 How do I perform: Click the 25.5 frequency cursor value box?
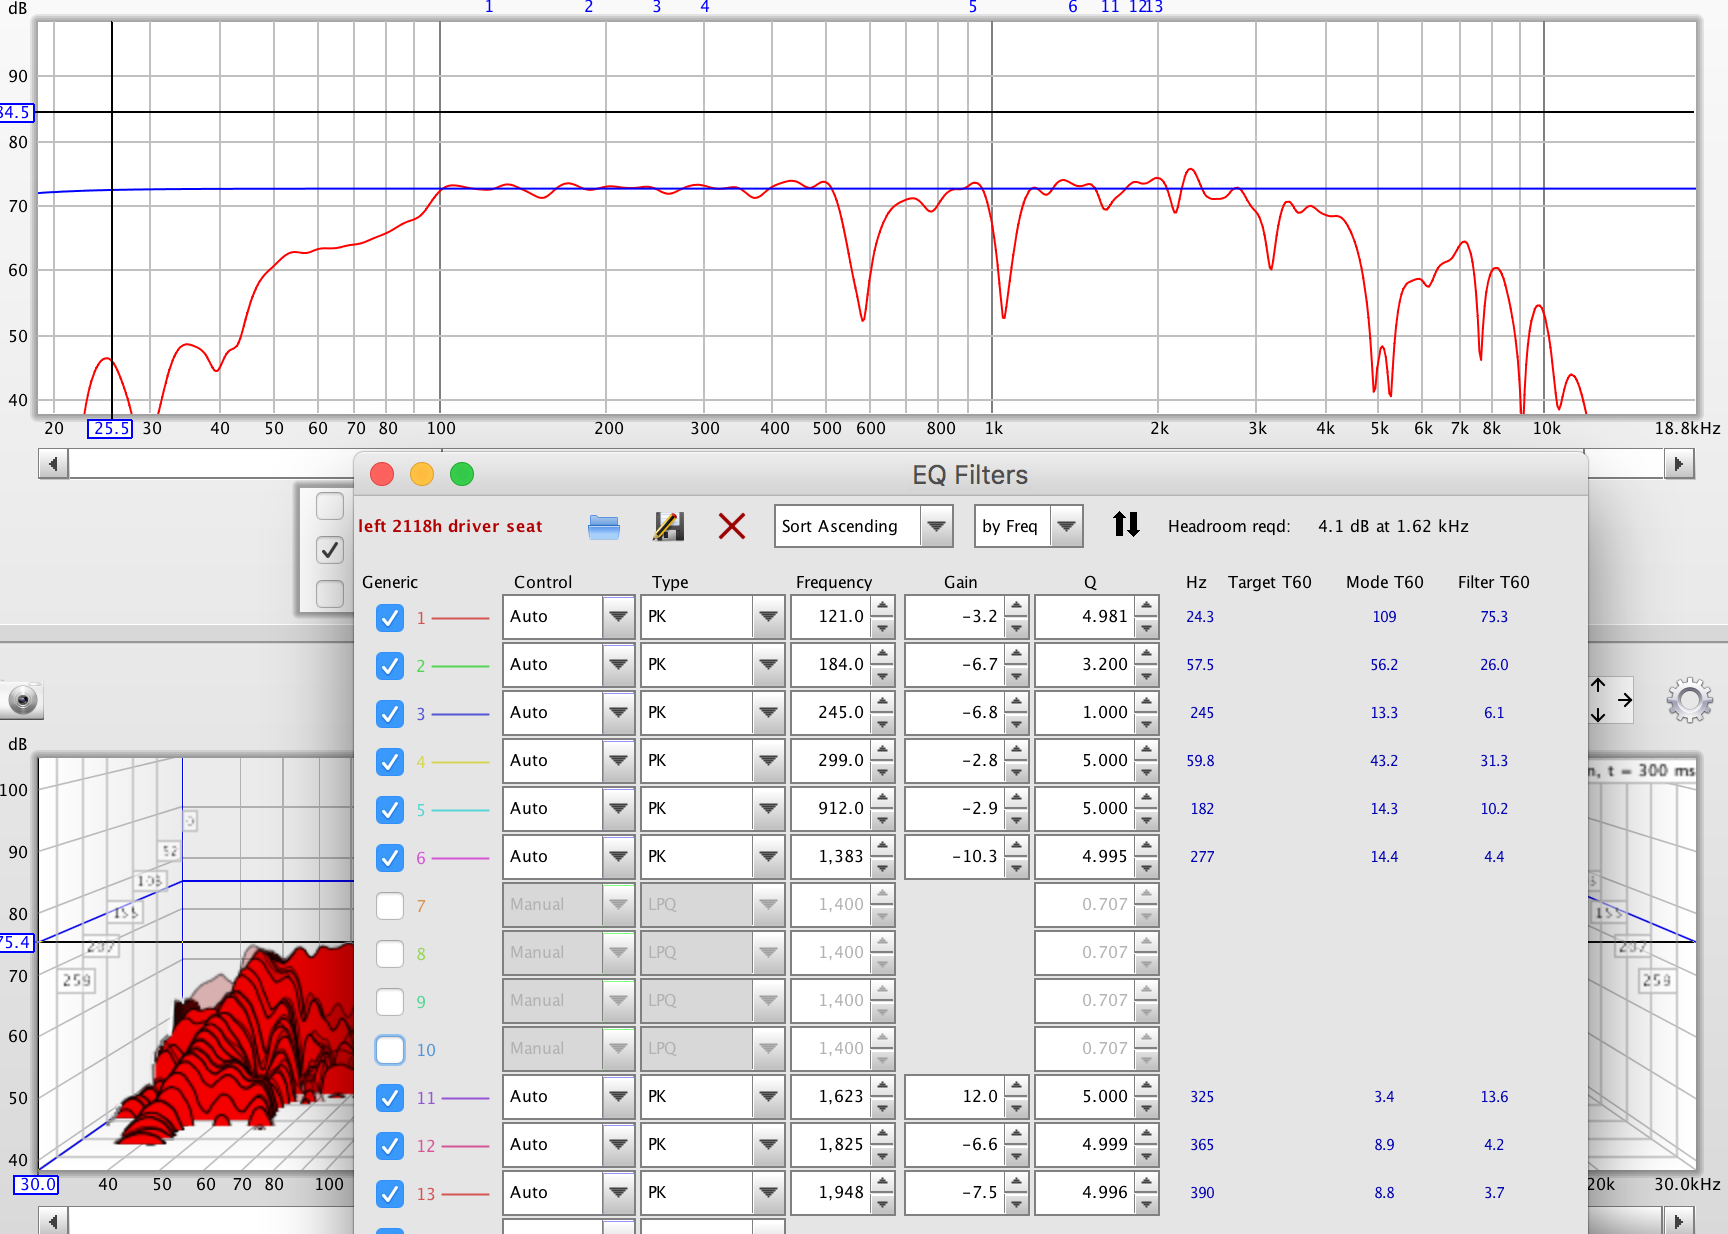[110, 428]
